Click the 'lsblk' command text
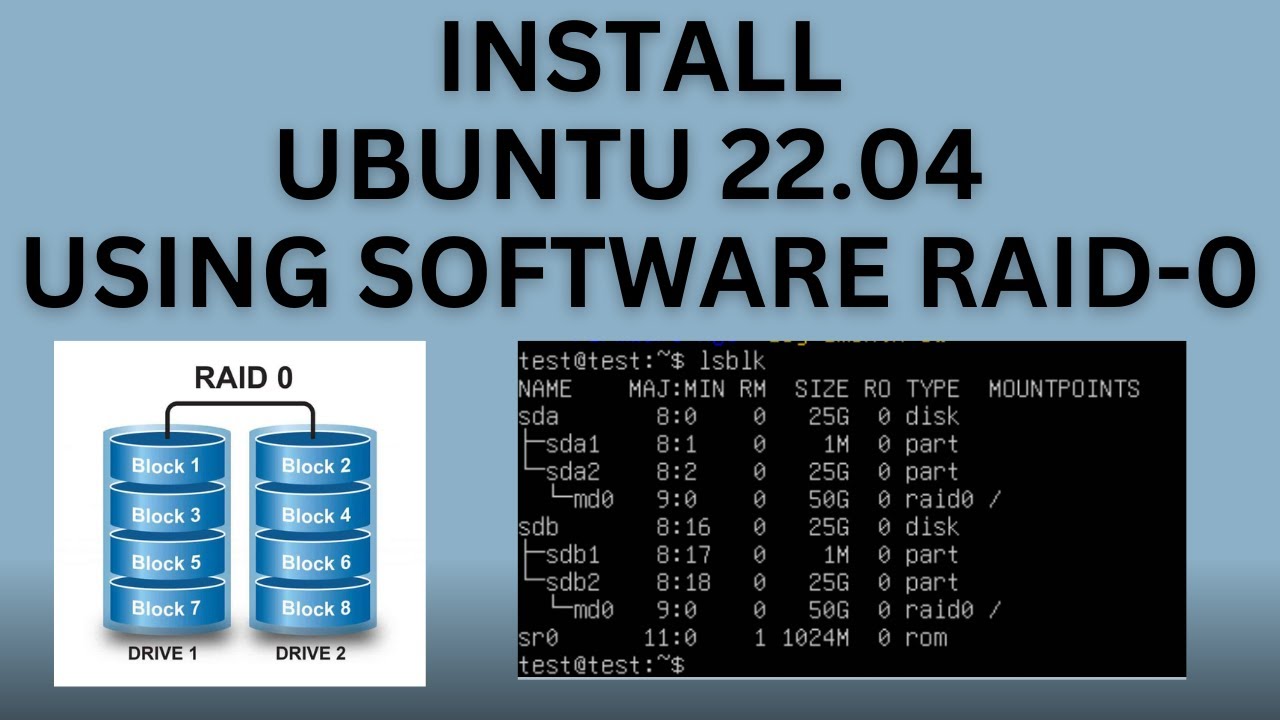The width and height of the screenshot is (1280, 720). [730, 361]
